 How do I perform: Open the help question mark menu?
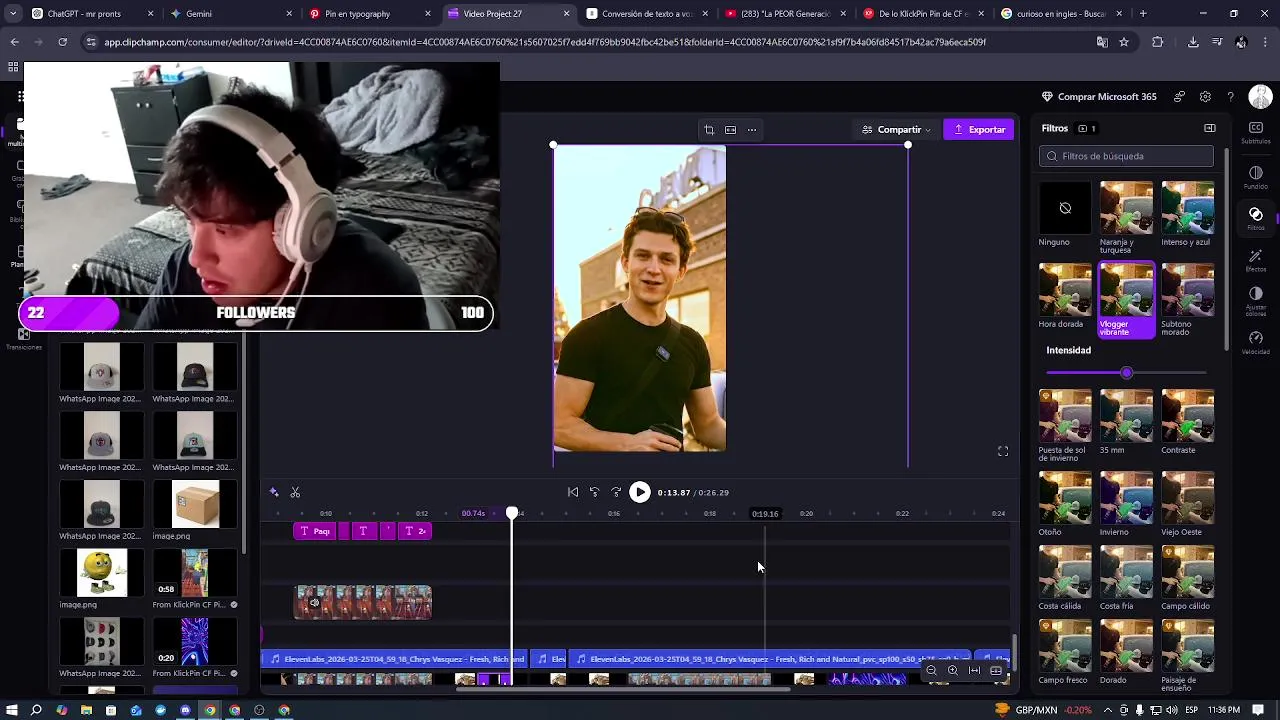coord(1230,97)
